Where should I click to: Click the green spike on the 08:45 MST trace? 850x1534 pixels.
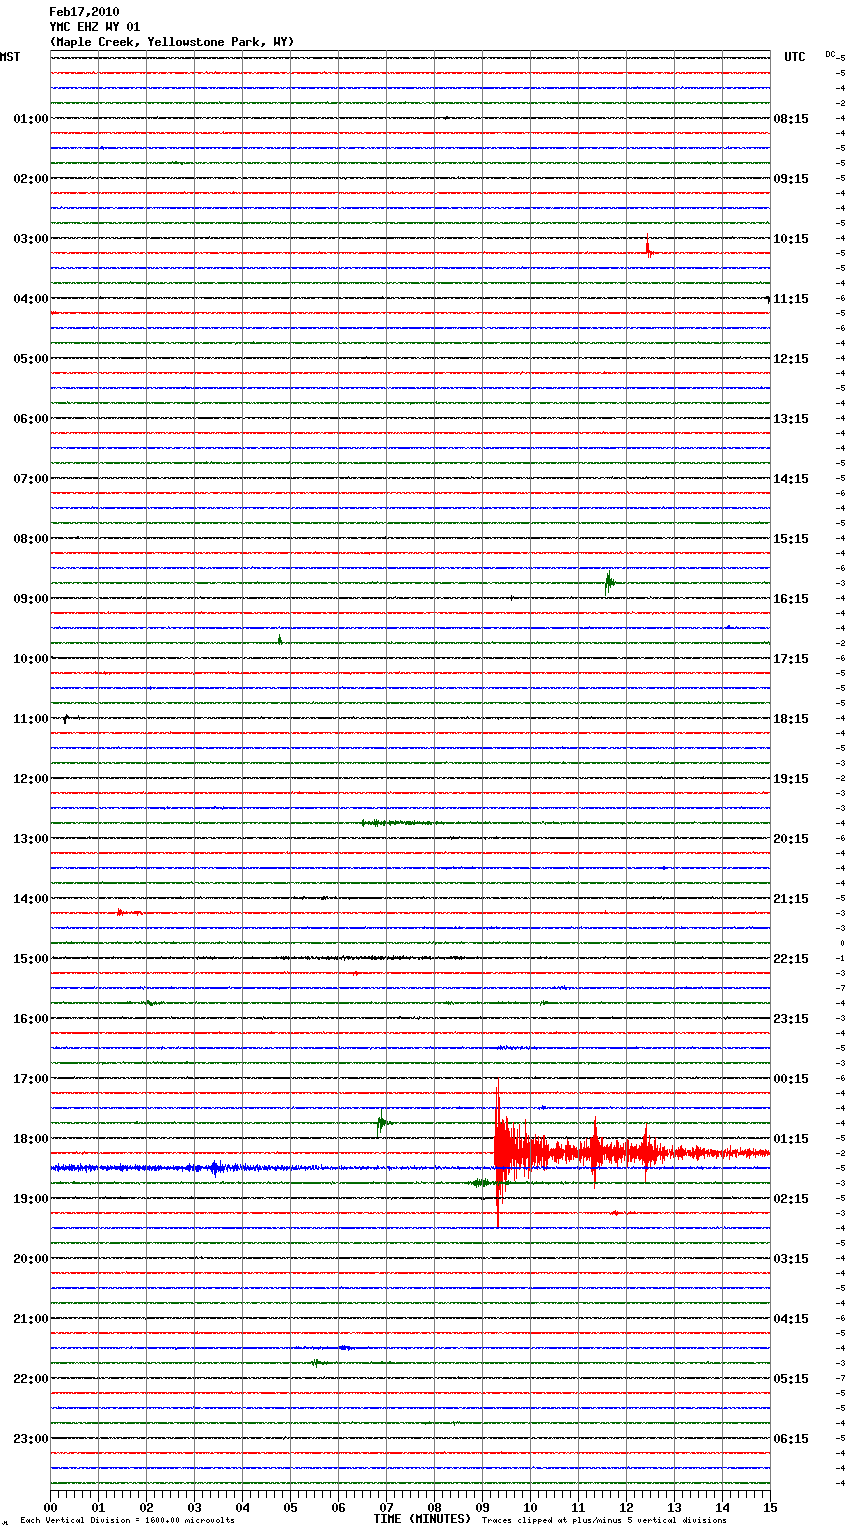tap(609, 583)
